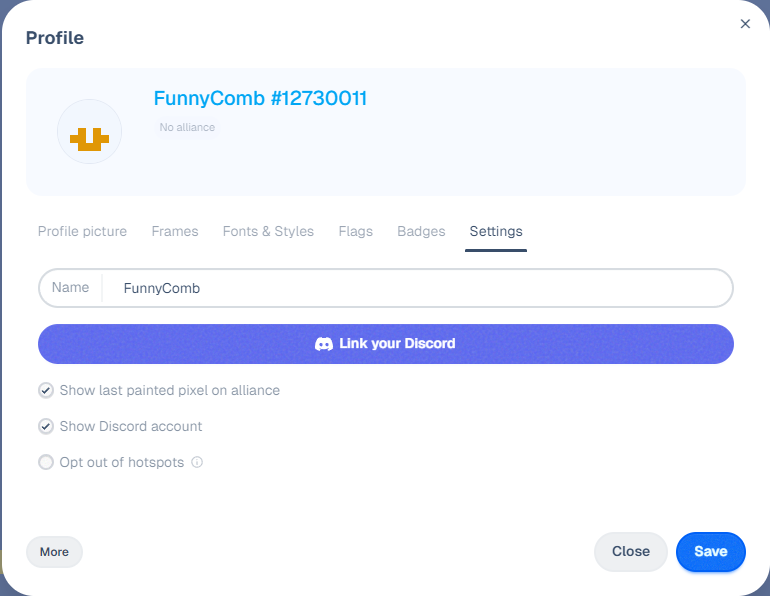Open the More options button
Image resolution: width=770 pixels, height=596 pixels.
click(54, 552)
